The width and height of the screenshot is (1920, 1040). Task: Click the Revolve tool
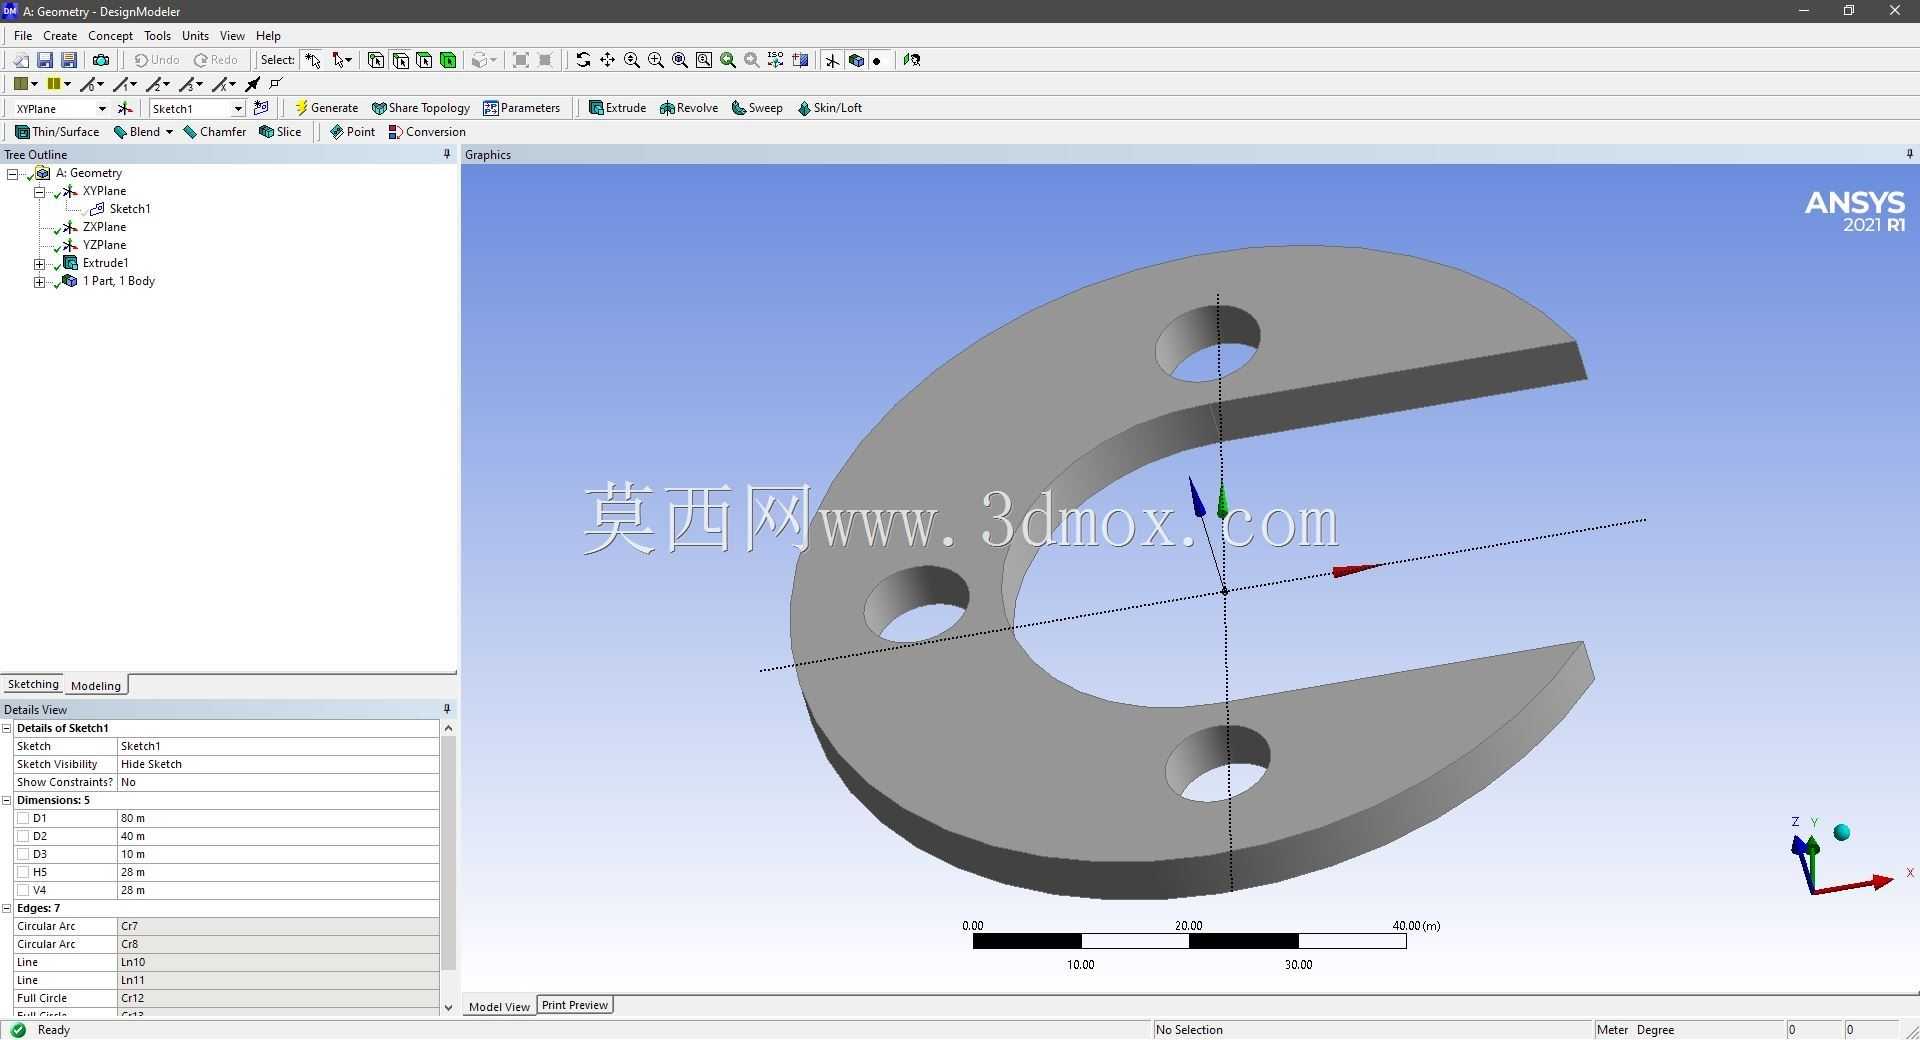pos(689,108)
